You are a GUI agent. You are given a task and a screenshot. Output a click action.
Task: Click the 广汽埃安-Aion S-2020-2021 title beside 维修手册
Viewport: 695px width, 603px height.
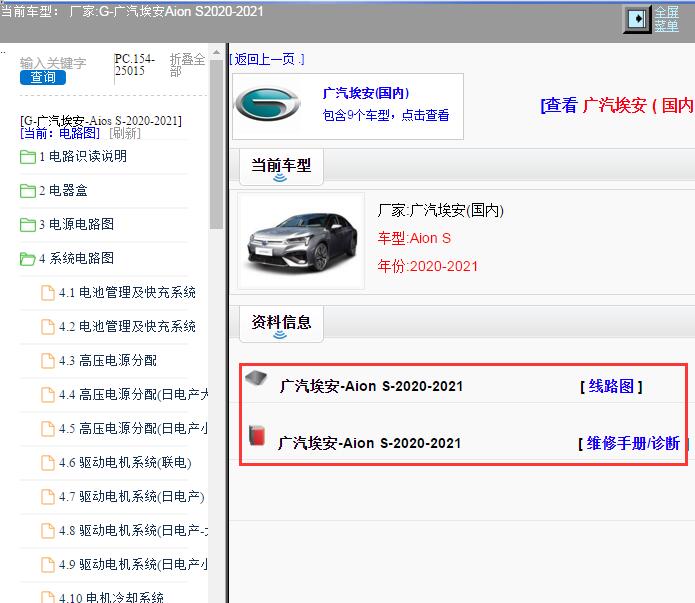(x=370, y=443)
